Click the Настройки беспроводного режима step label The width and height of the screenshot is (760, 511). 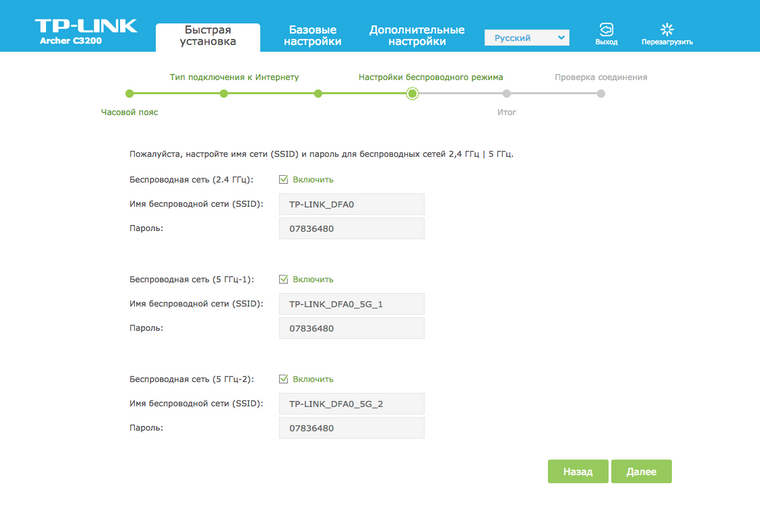[x=431, y=77]
